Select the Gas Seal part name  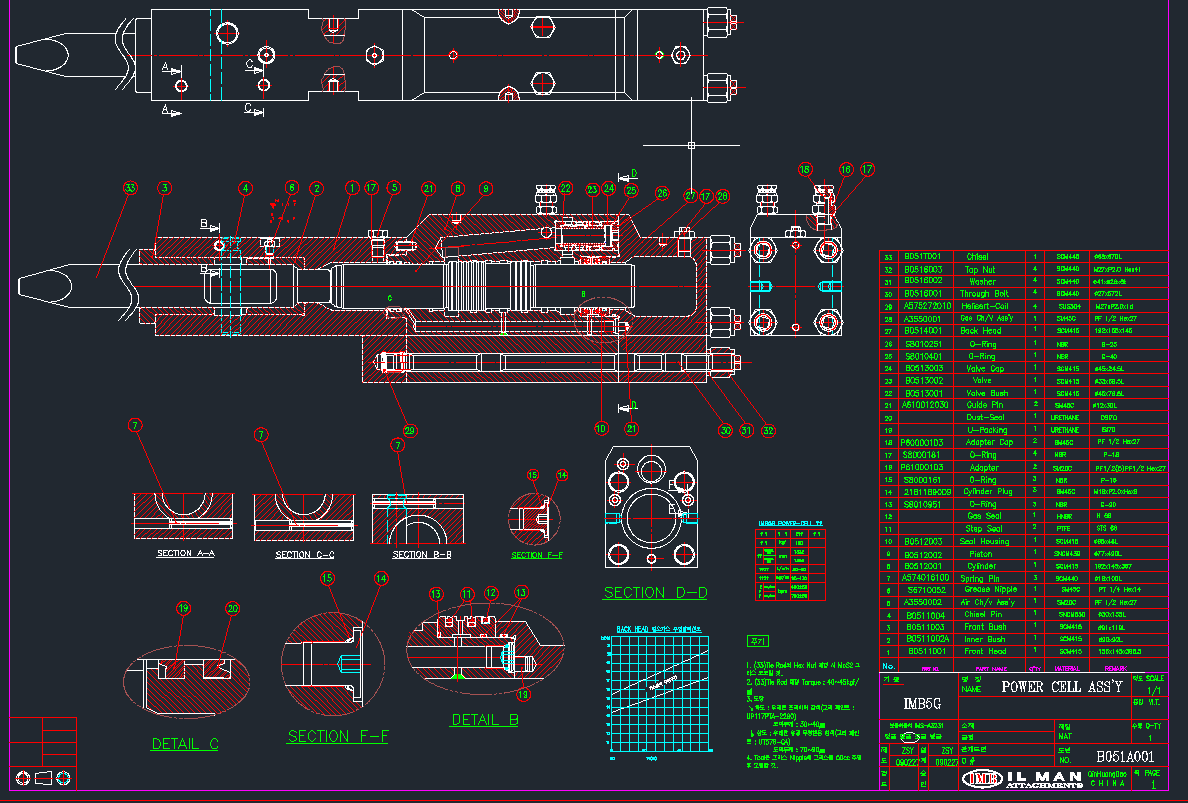coord(983,517)
